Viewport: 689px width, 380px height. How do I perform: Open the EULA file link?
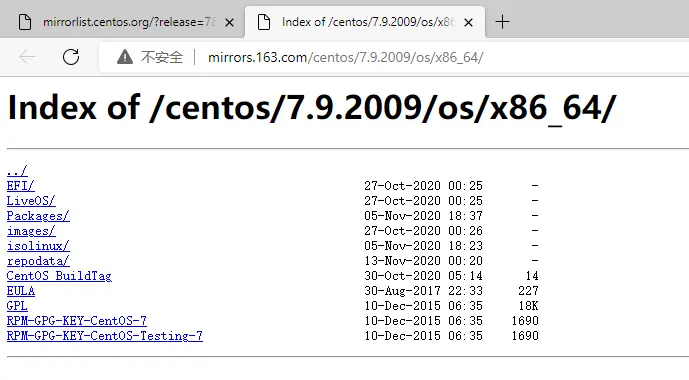[x=21, y=290]
